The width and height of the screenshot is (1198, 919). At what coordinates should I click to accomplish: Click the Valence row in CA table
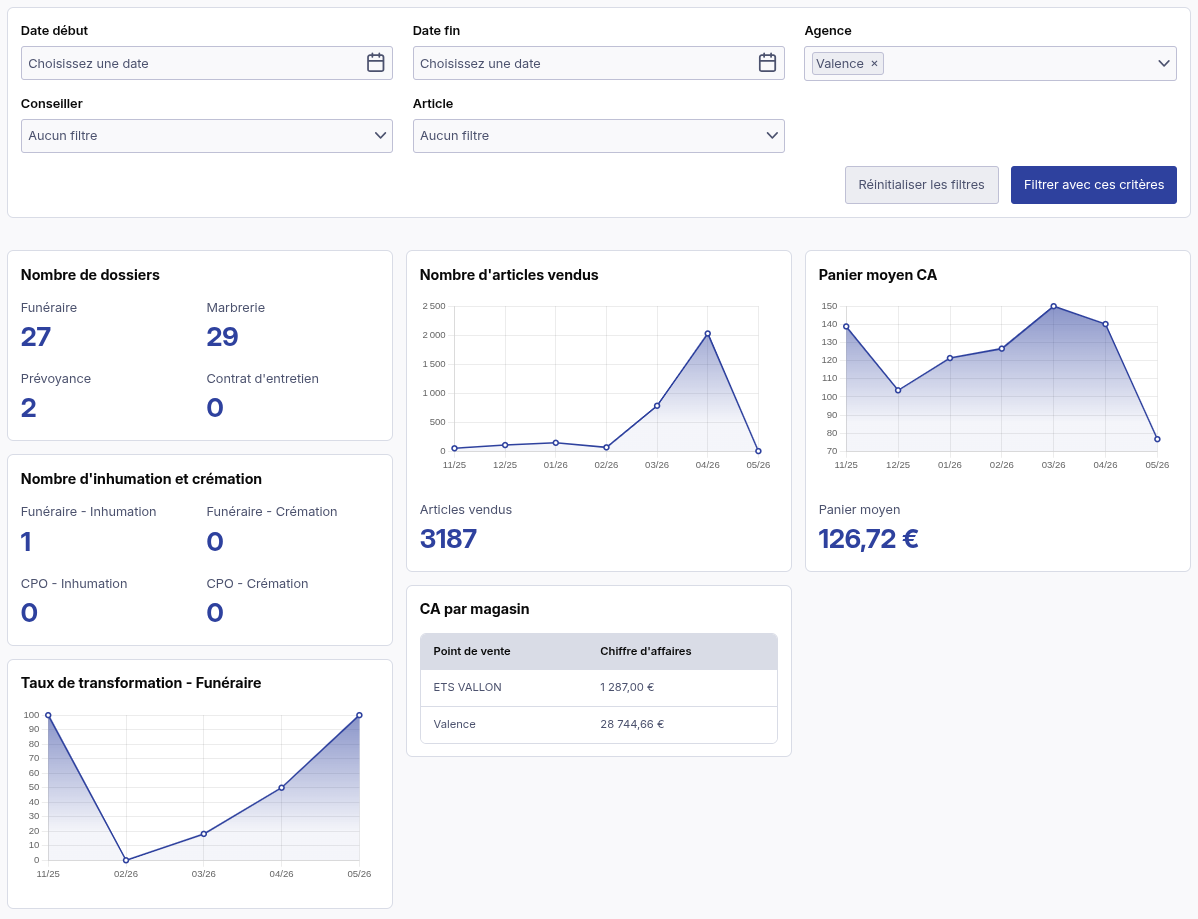click(598, 724)
